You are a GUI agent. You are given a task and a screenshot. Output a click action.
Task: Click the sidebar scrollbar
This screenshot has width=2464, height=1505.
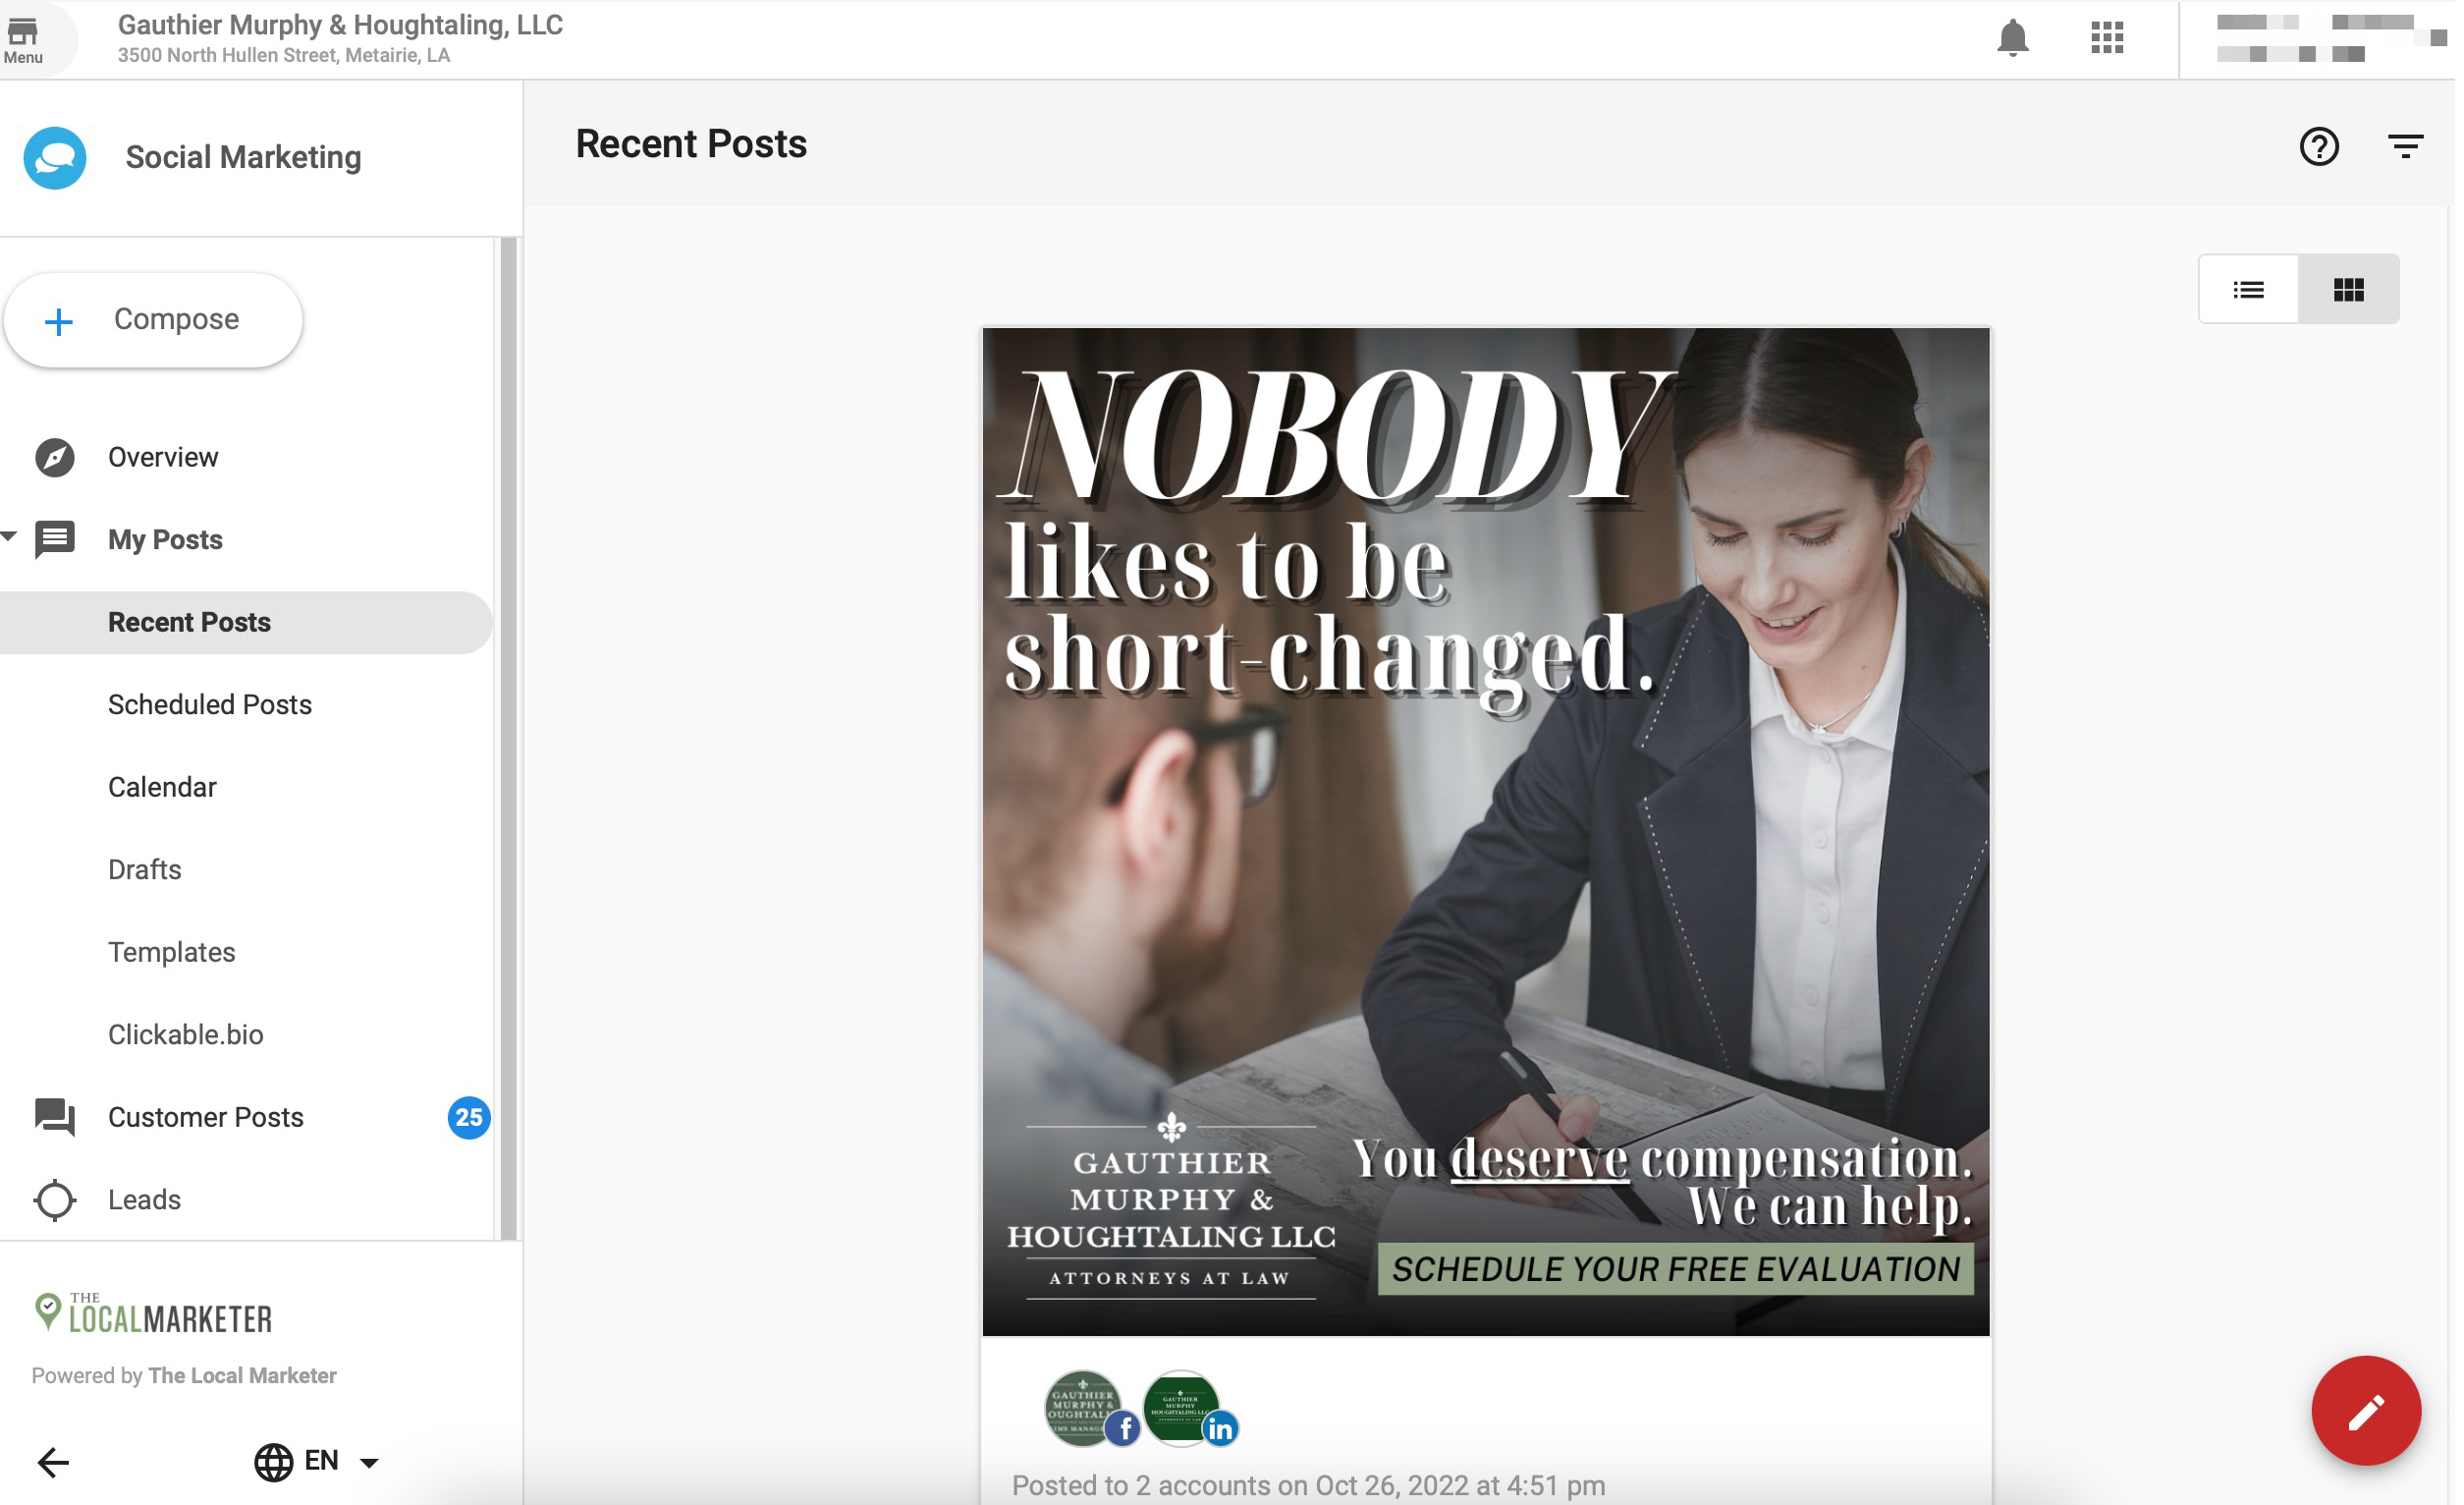[510, 740]
